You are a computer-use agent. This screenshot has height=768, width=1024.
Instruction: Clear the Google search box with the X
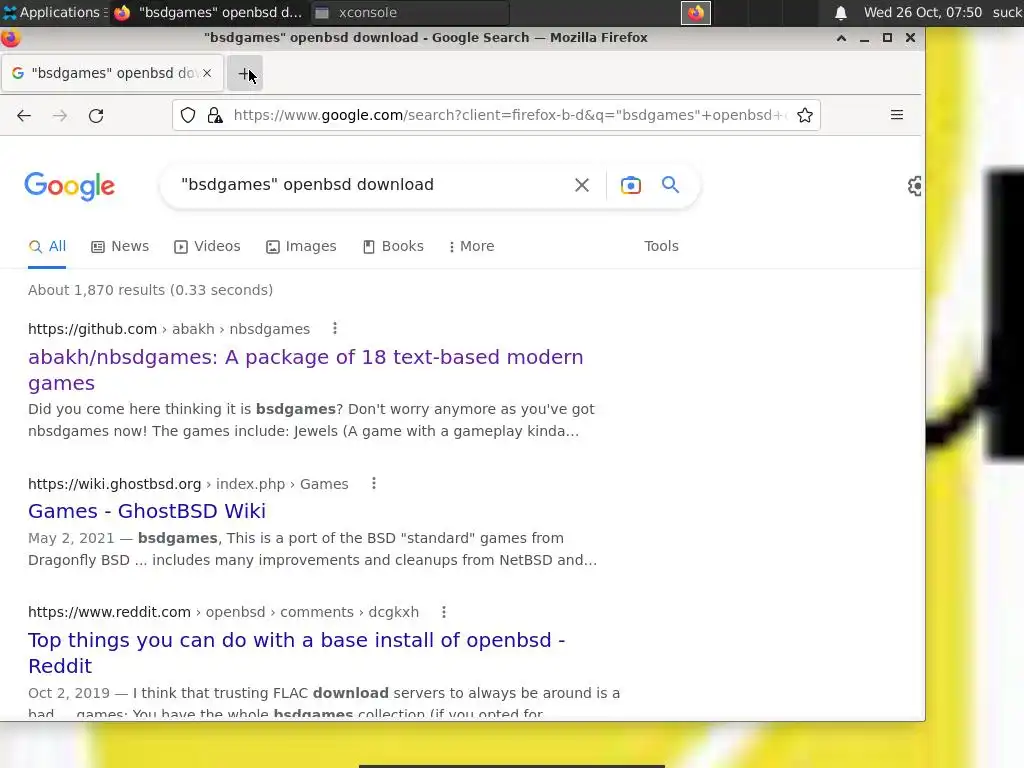click(582, 185)
